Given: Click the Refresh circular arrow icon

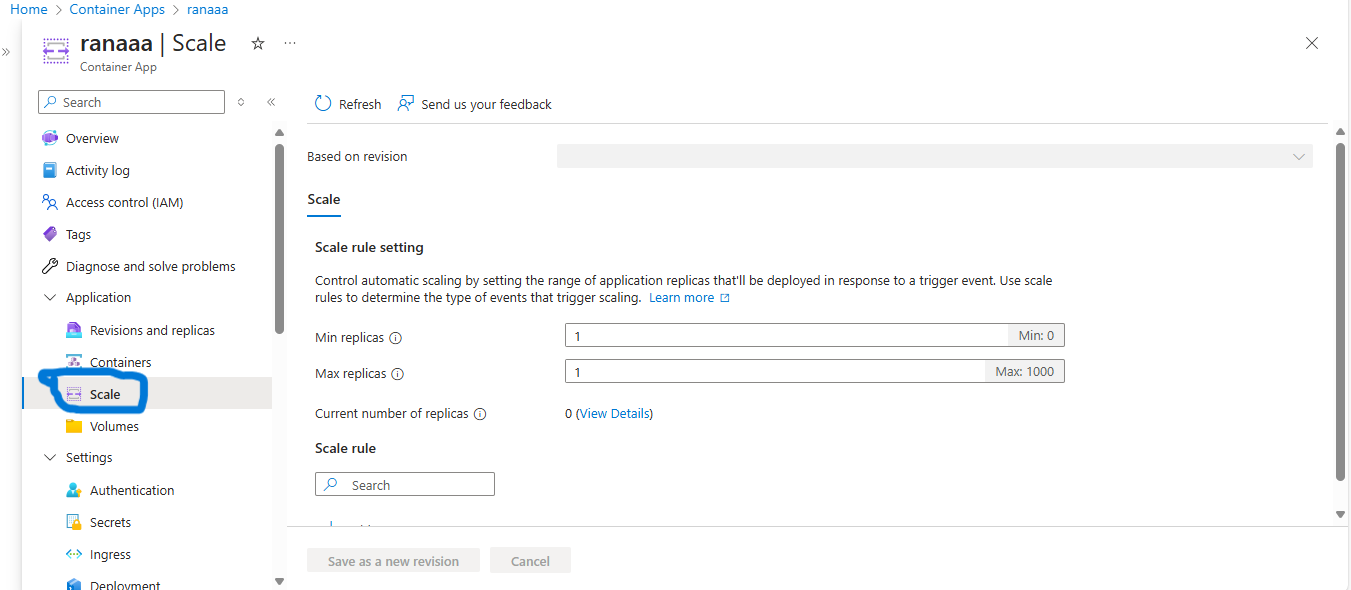Looking at the screenshot, I should click(322, 104).
